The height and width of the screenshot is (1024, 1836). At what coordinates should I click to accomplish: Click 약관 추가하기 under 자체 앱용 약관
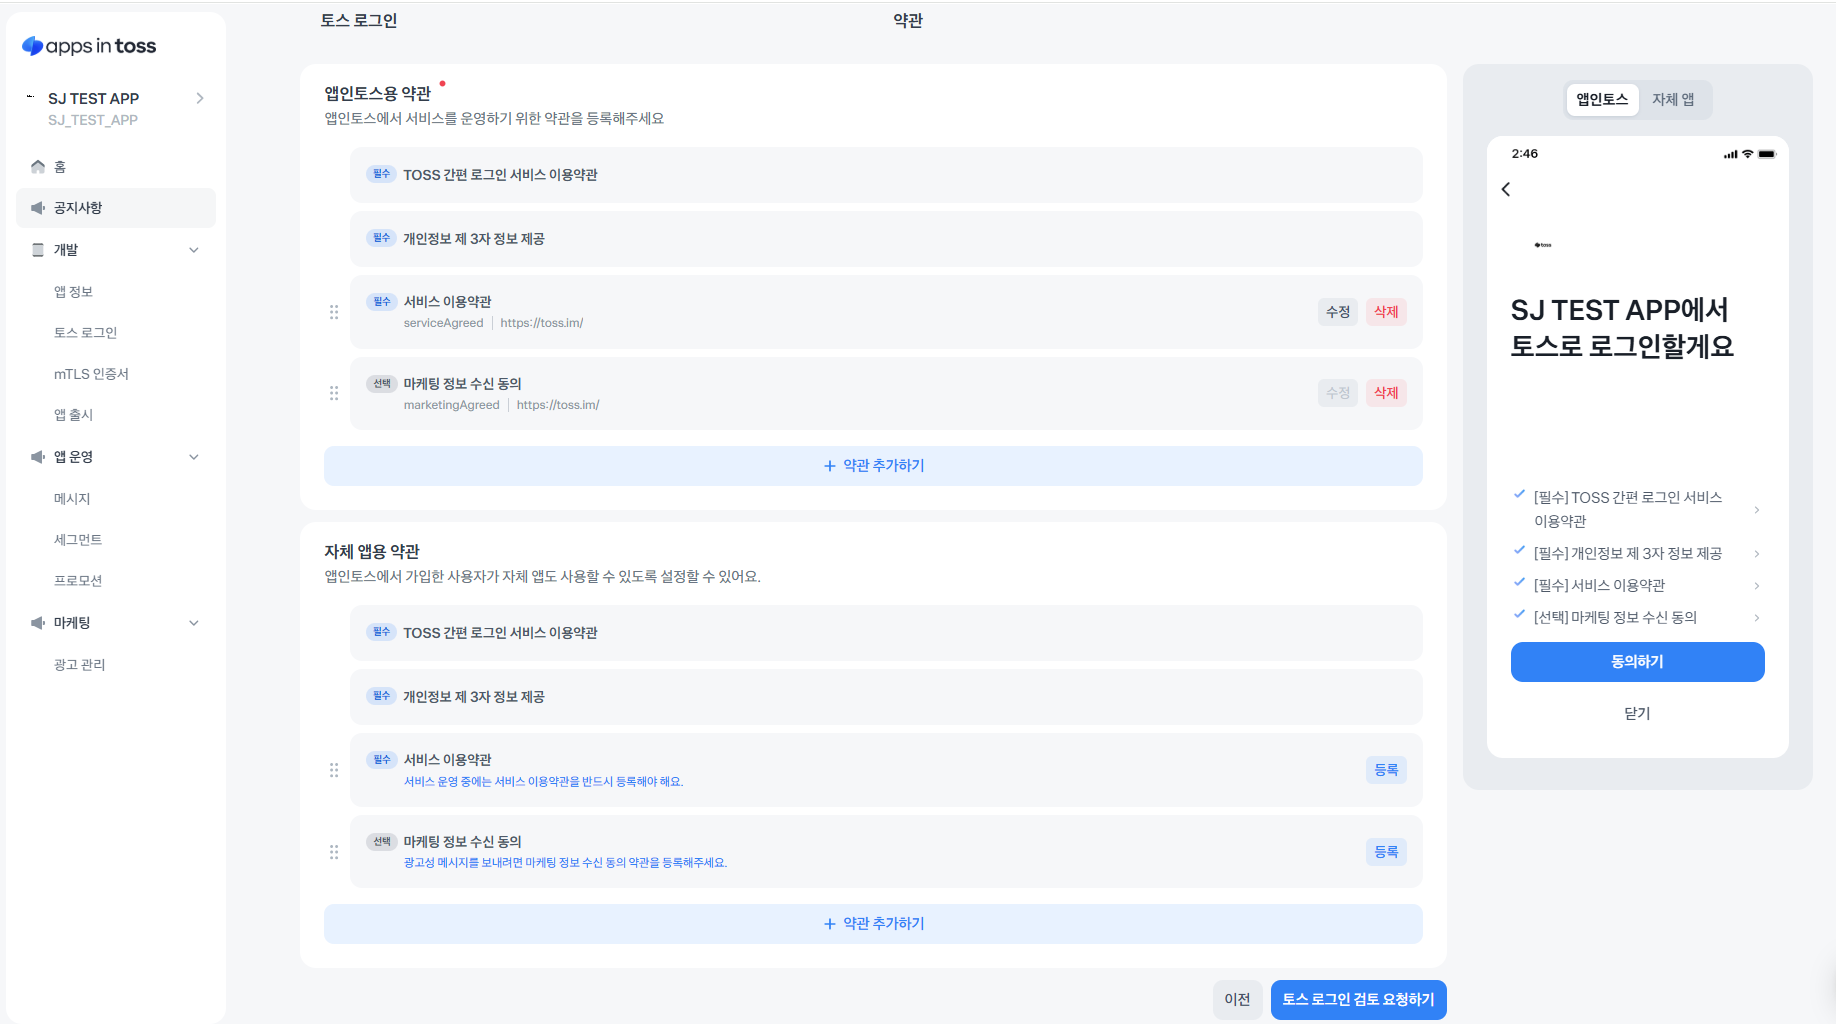pyautogui.click(x=873, y=924)
